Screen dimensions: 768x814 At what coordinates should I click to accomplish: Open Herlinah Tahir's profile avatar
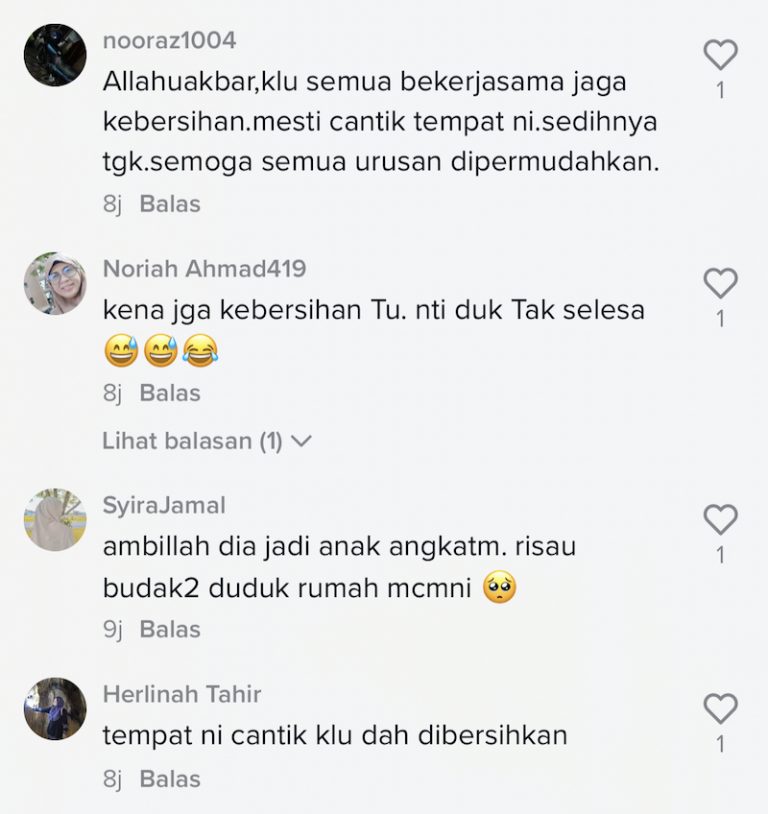55,709
